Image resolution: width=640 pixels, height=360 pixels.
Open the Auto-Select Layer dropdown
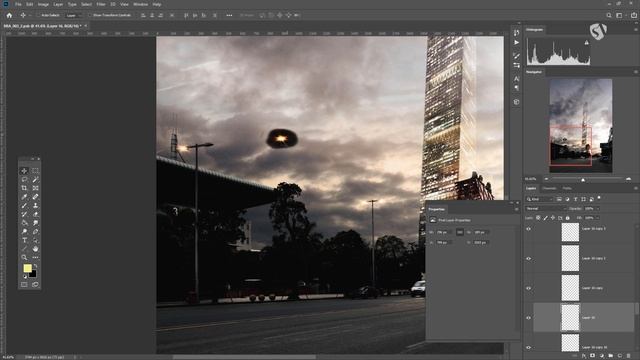click(x=73, y=15)
